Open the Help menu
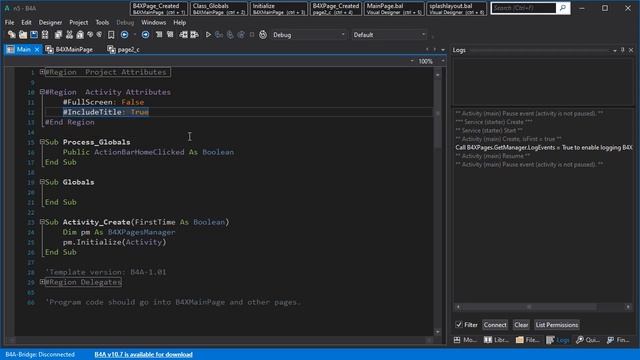640x360 pixels. (180, 22)
